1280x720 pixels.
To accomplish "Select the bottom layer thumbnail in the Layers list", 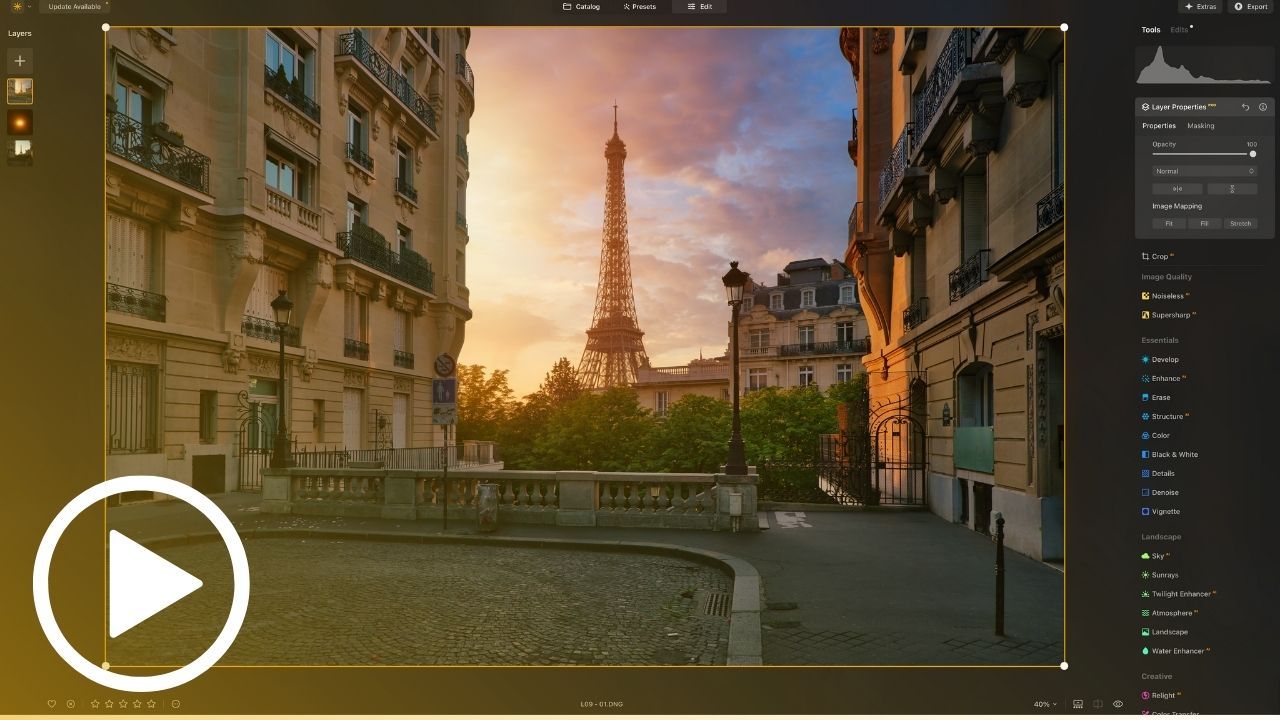I will 20,152.
